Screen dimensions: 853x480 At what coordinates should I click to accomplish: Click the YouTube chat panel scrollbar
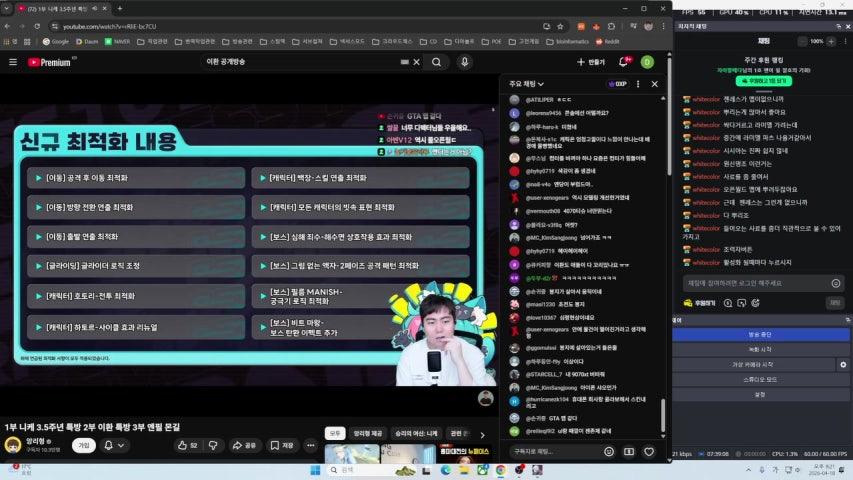[x=663, y=416]
